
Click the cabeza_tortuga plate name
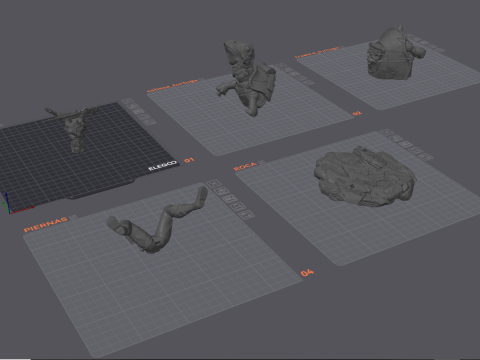(x=172, y=86)
